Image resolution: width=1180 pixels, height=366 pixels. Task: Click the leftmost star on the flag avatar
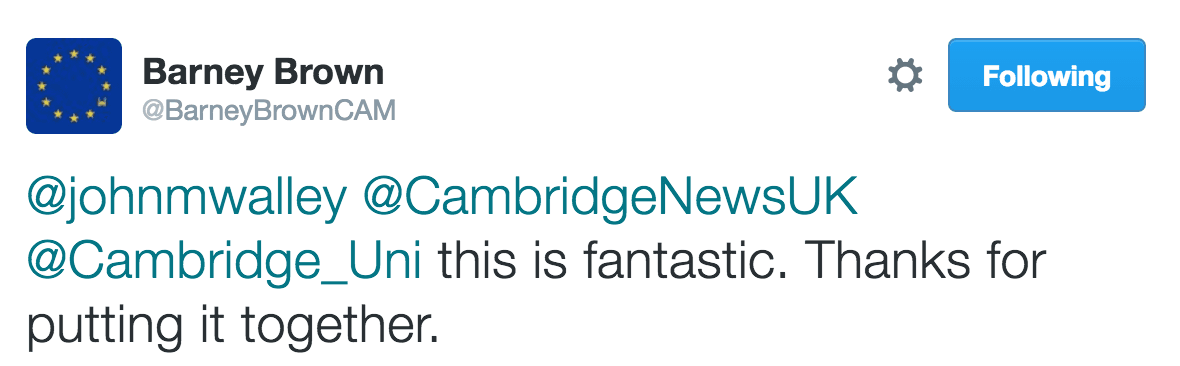(x=42, y=86)
